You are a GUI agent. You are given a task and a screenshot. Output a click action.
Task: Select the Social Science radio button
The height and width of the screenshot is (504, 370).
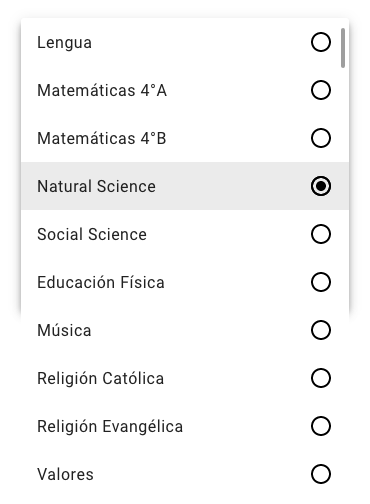tap(321, 234)
